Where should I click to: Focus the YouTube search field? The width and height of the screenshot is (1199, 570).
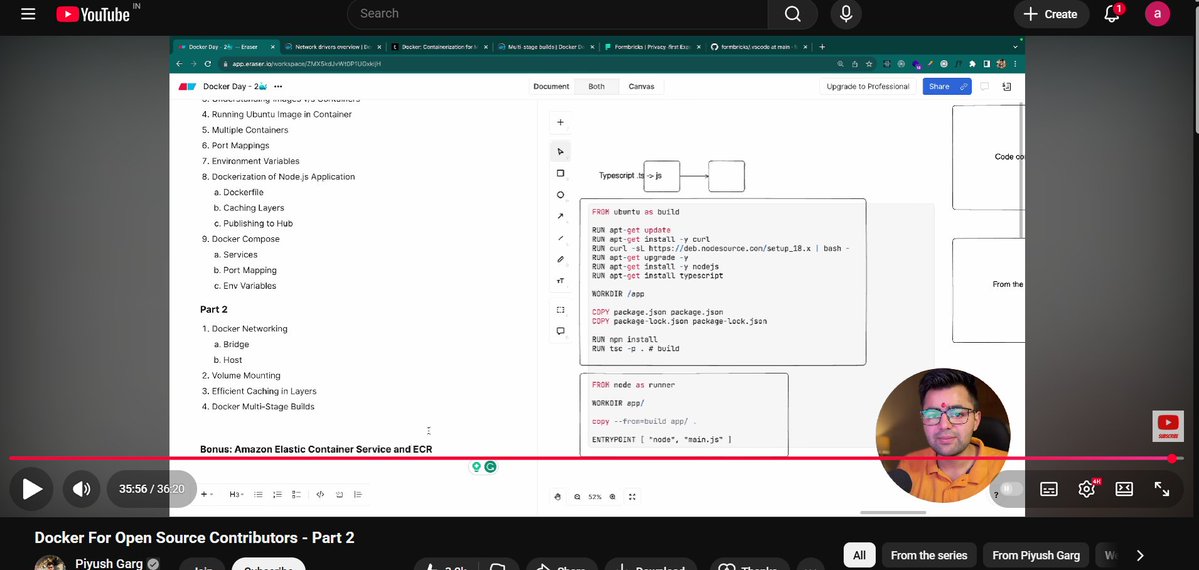click(558, 14)
